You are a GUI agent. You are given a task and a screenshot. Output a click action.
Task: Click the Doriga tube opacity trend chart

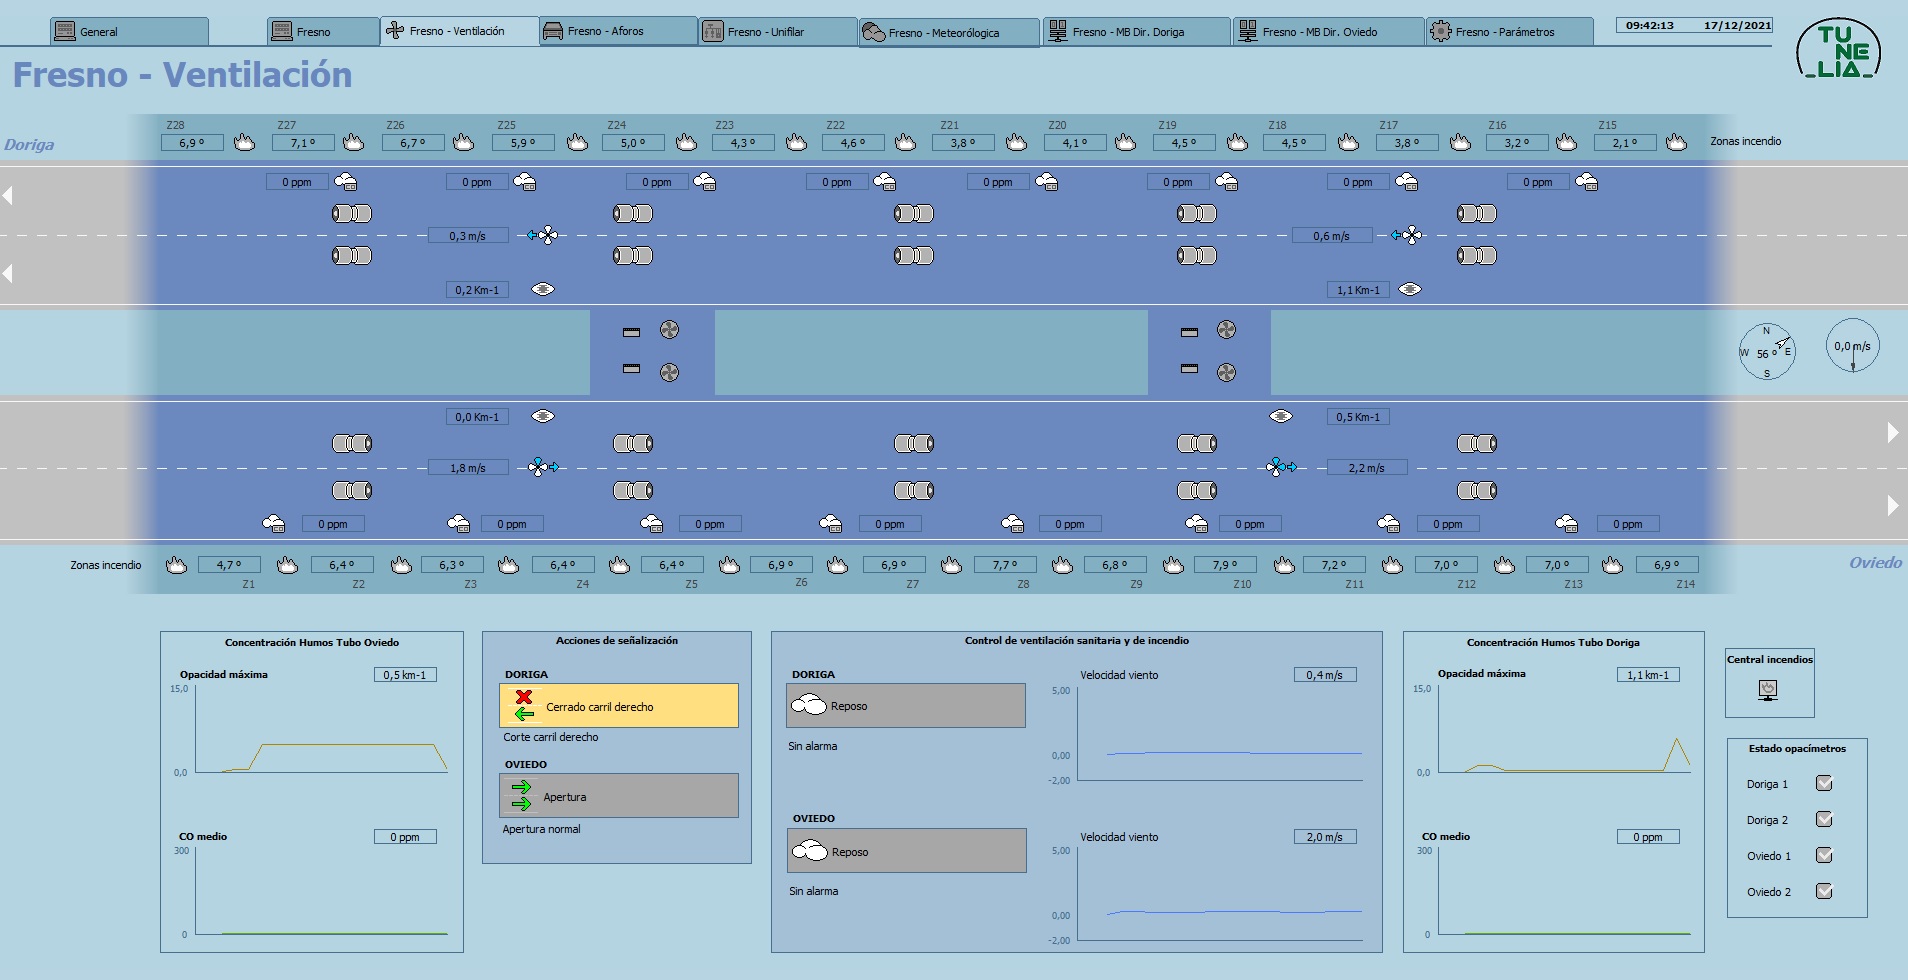click(1565, 729)
